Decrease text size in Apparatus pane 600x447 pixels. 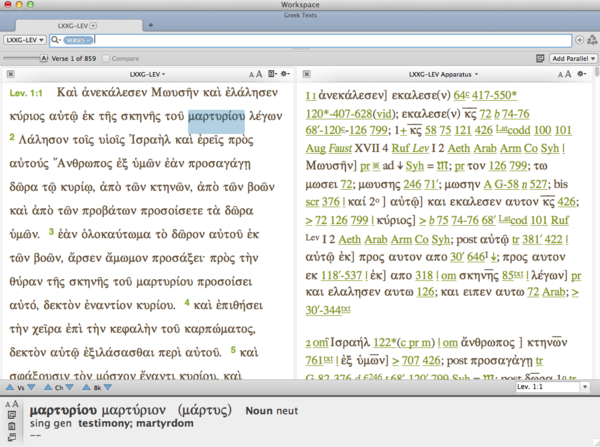(x=560, y=75)
